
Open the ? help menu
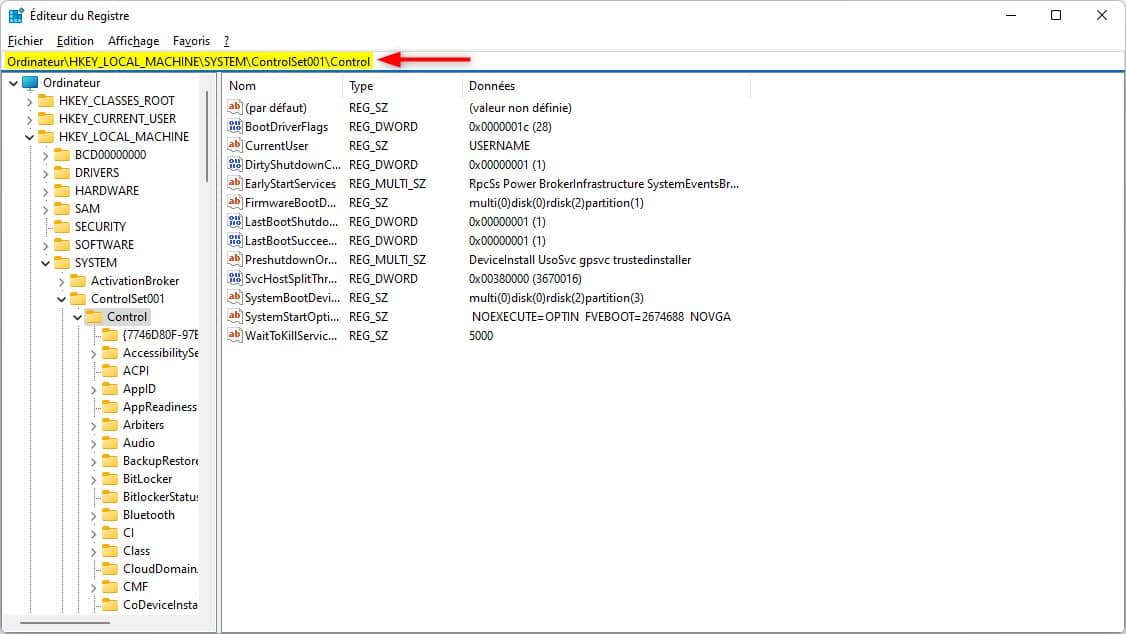point(226,41)
